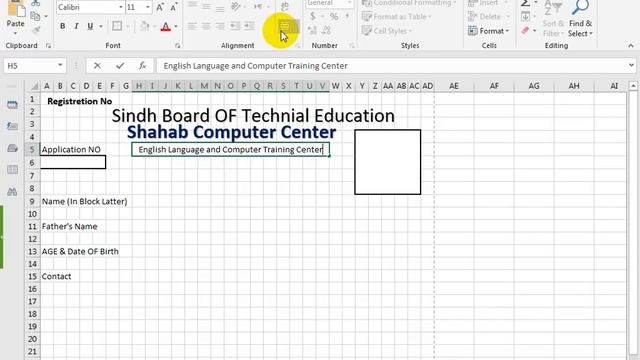Click Increase Indent icon
640x360 pixels.
249,26
